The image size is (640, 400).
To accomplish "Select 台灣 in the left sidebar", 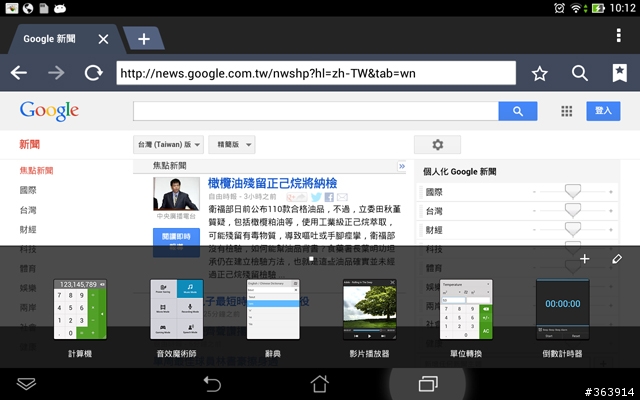I will click(28, 210).
